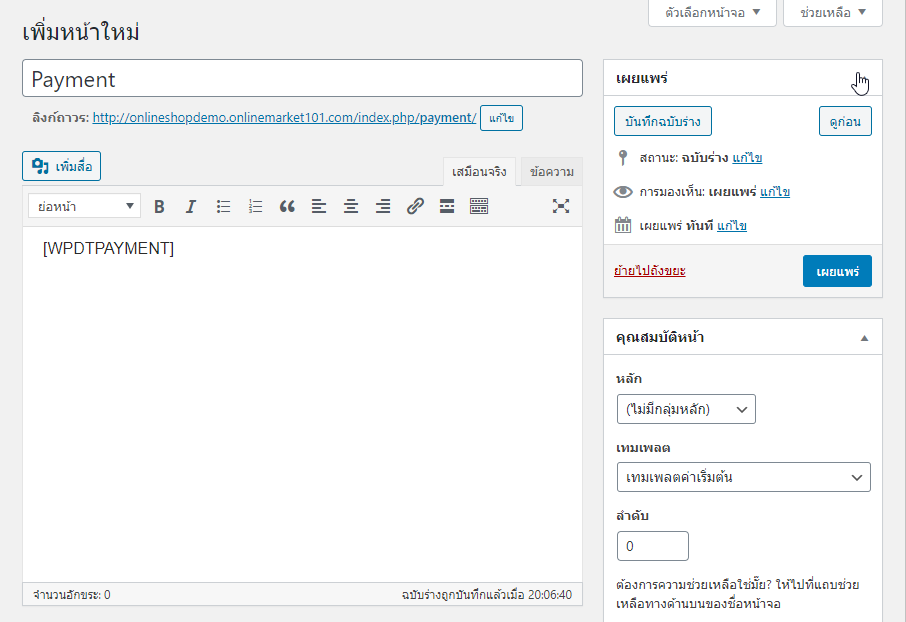Click the Payment title input field
Screen dimensions: 906x622
point(302,78)
